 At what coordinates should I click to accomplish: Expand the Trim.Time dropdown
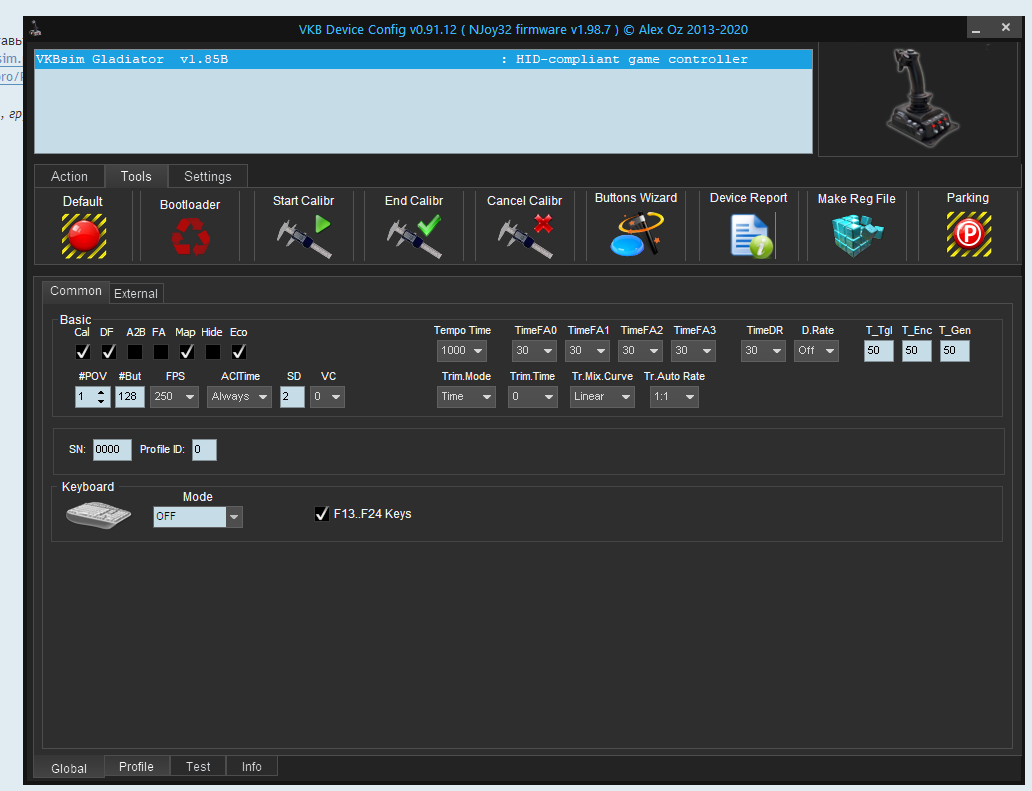click(533, 397)
